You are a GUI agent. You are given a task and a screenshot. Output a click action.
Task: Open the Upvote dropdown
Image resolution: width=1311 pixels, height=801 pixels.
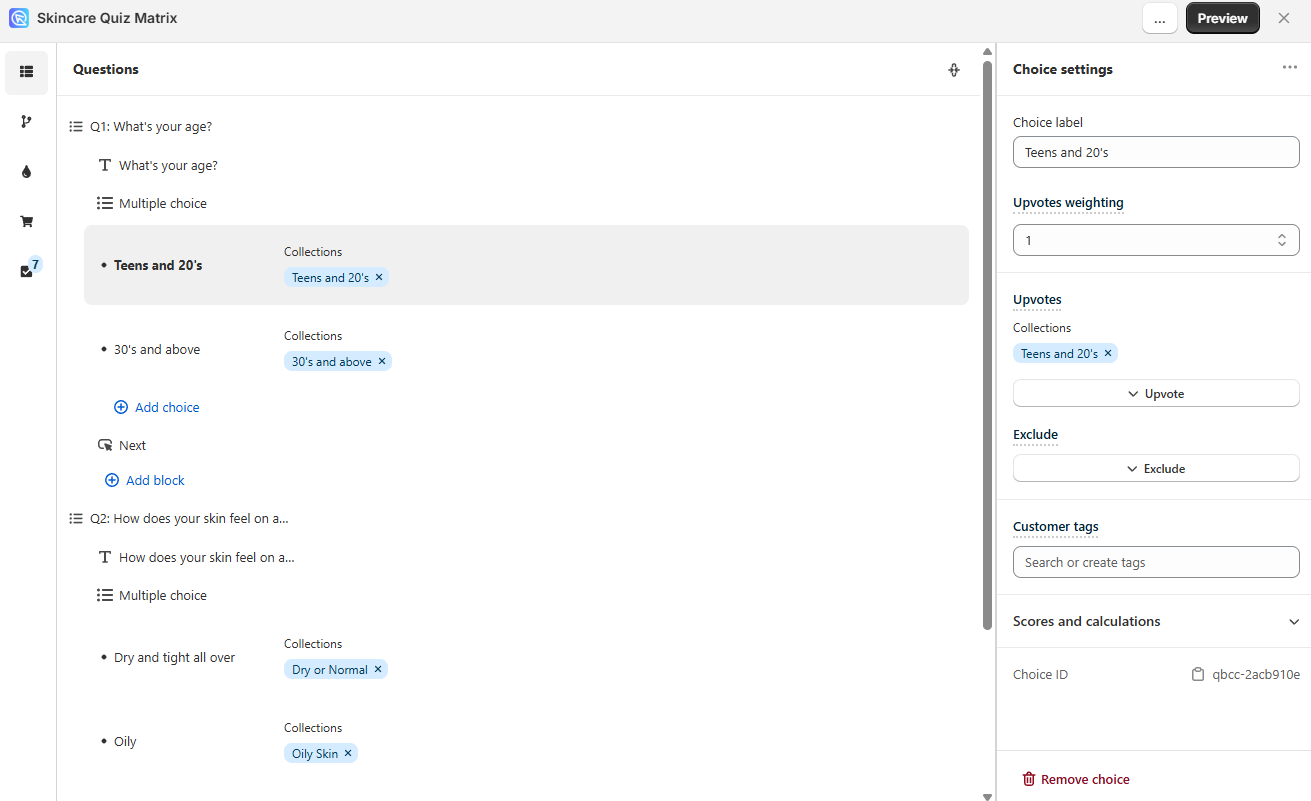pos(1156,393)
